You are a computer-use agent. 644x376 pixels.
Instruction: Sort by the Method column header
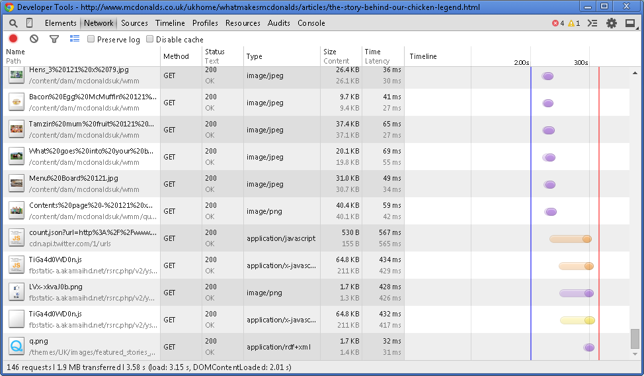[181, 56]
